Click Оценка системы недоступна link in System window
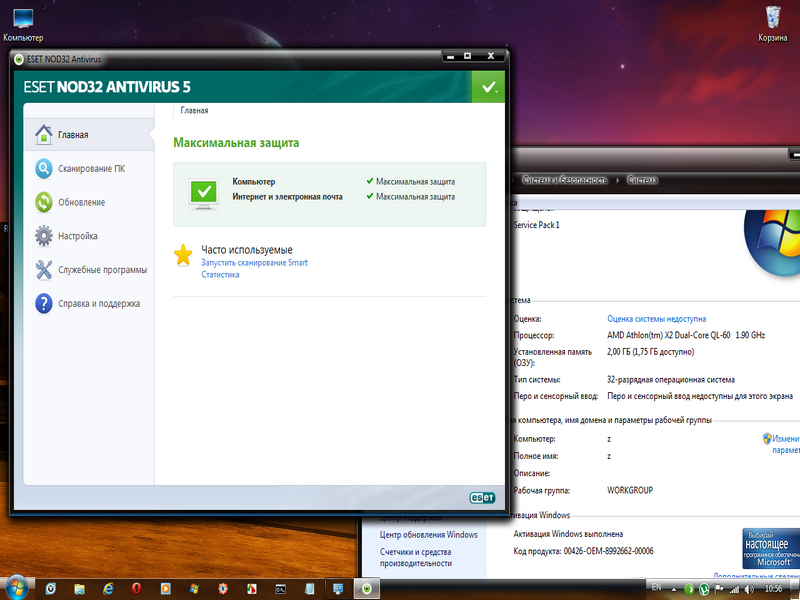 click(657, 319)
